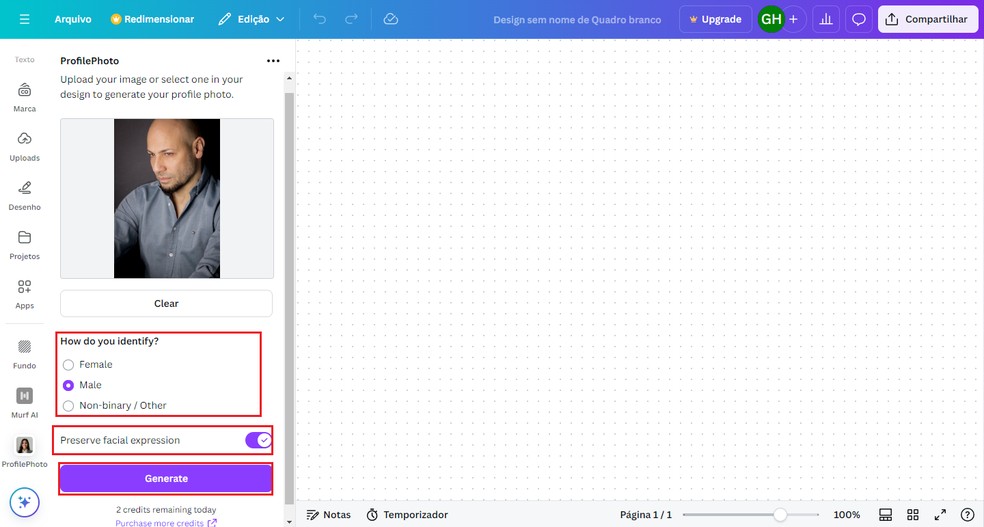Undo the last action
This screenshot has width=984, height=527.
point(319,19)
